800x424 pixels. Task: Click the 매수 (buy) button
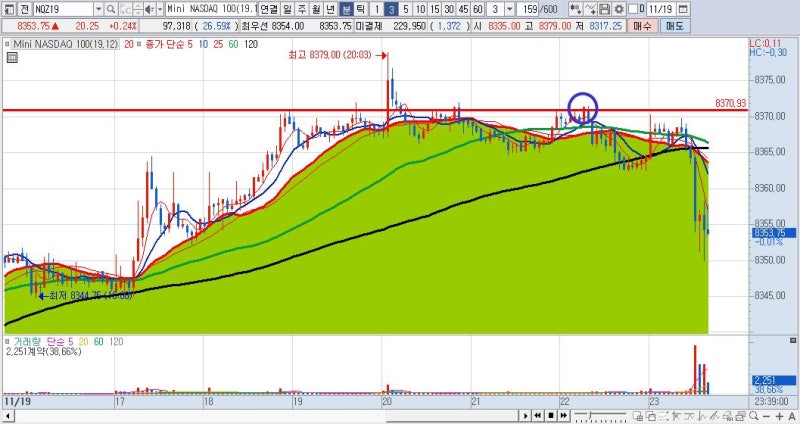(x=642, y=26)
